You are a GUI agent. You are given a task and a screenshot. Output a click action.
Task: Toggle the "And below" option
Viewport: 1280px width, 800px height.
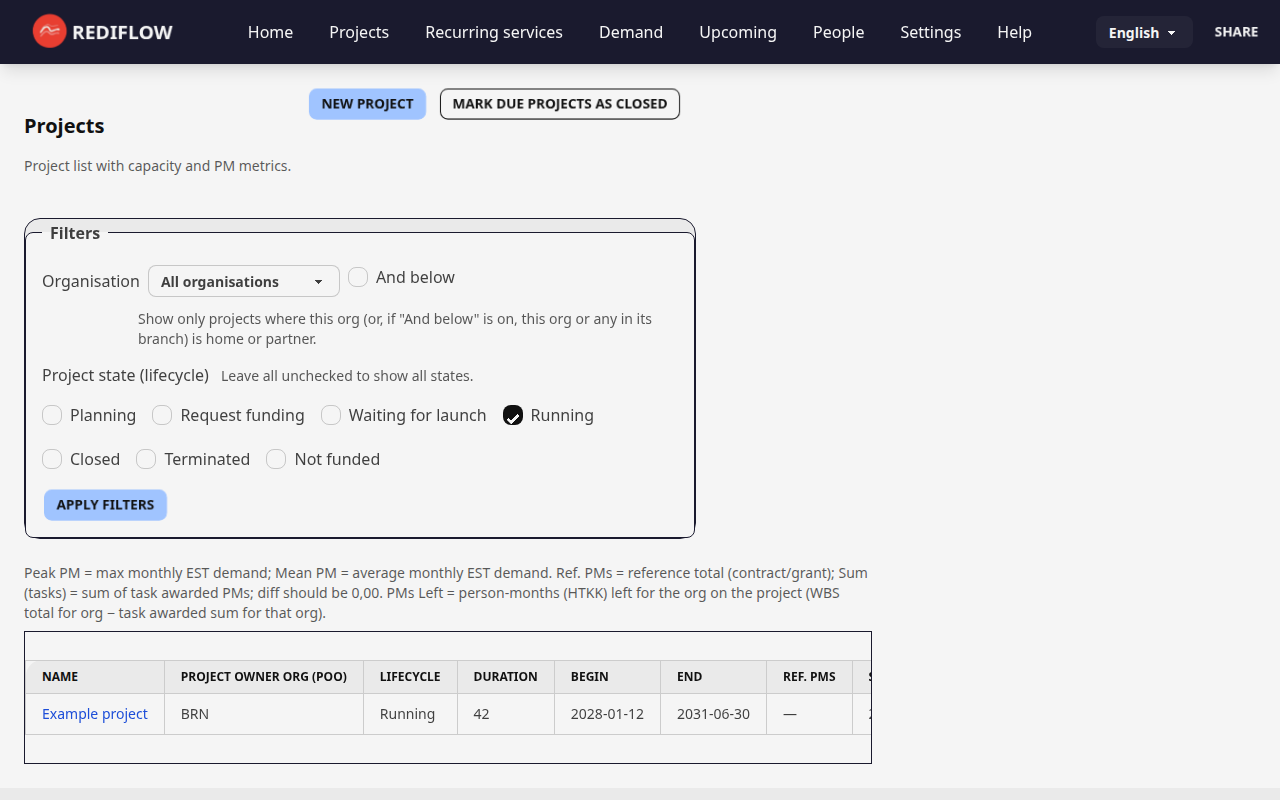point(358,277)
